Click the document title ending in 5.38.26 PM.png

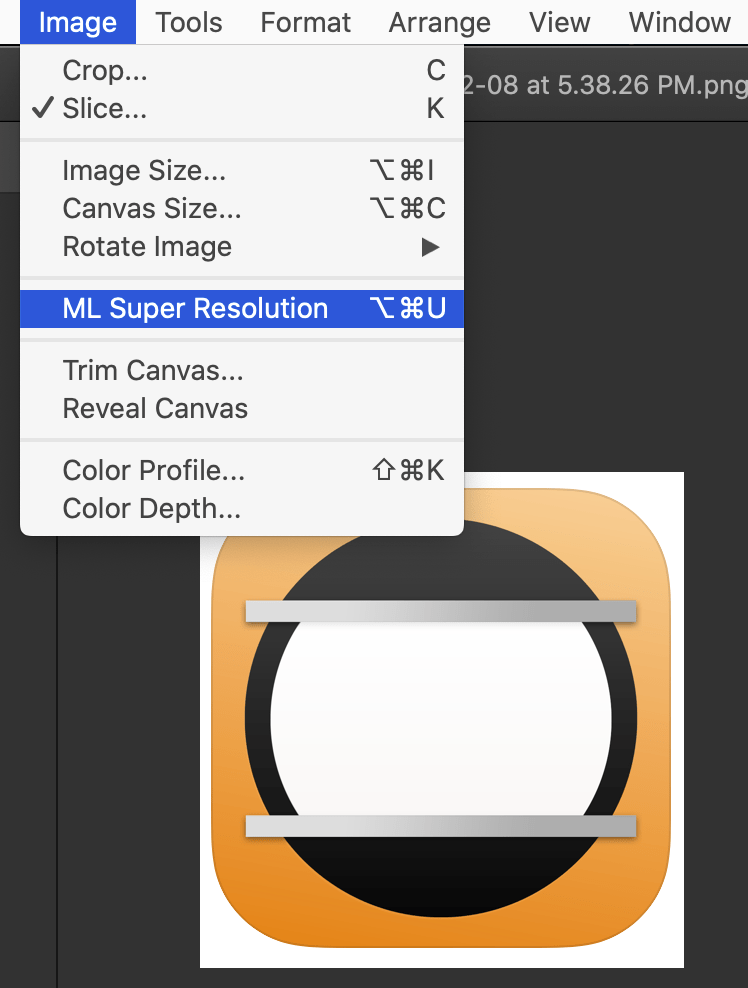click(x=605, y=84)
